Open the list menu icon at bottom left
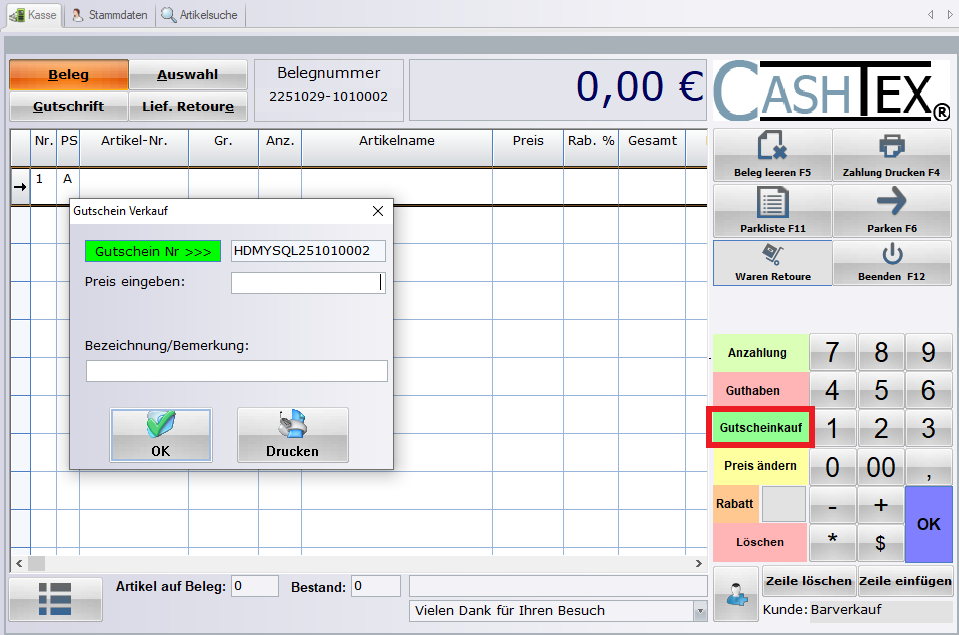The width and height of the screenshot is (959, 635). [x=55, y=598]
